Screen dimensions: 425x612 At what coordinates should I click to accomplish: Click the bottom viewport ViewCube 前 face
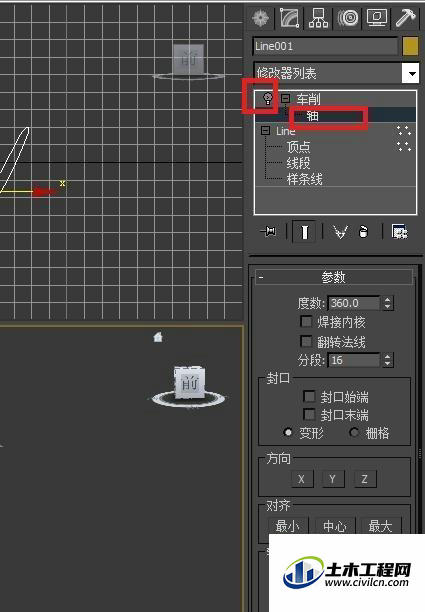pyautogui.click(x=190, y=383)
